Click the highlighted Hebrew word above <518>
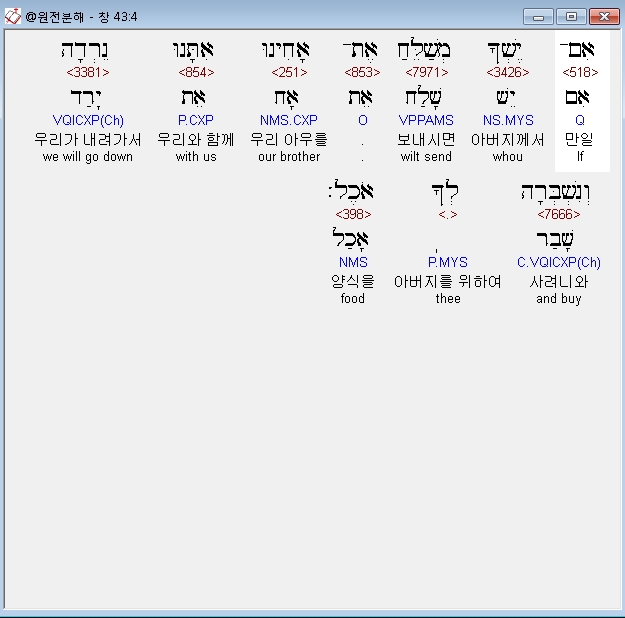This screenshot has height=618, width=625. [x=577, y=49]
